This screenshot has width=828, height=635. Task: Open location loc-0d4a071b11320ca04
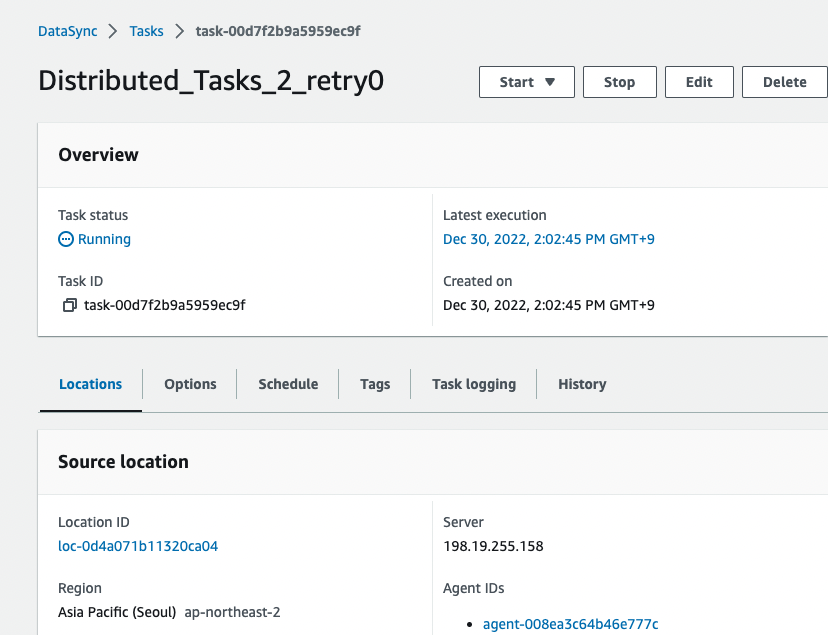138,546
